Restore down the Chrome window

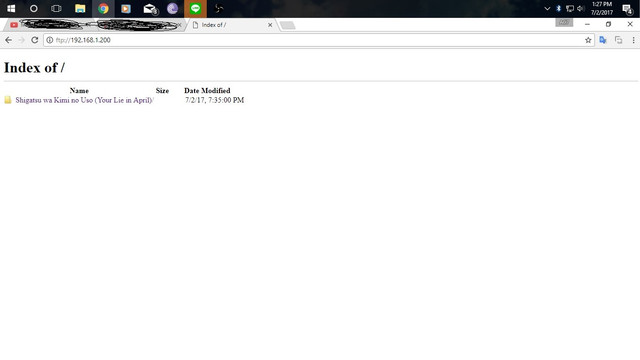coord(608,24)
